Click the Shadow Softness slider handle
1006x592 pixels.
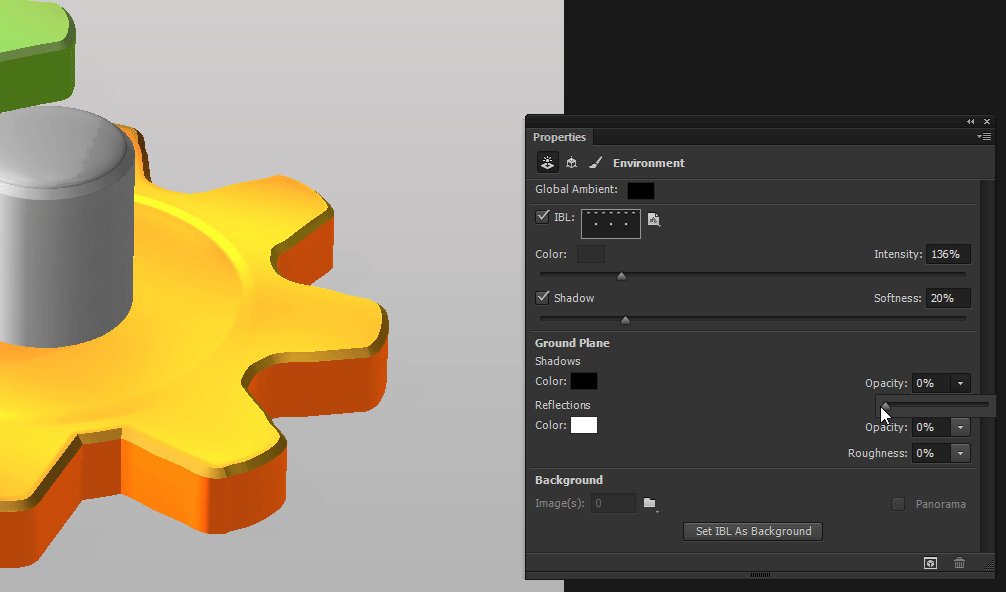pos(626,320)
